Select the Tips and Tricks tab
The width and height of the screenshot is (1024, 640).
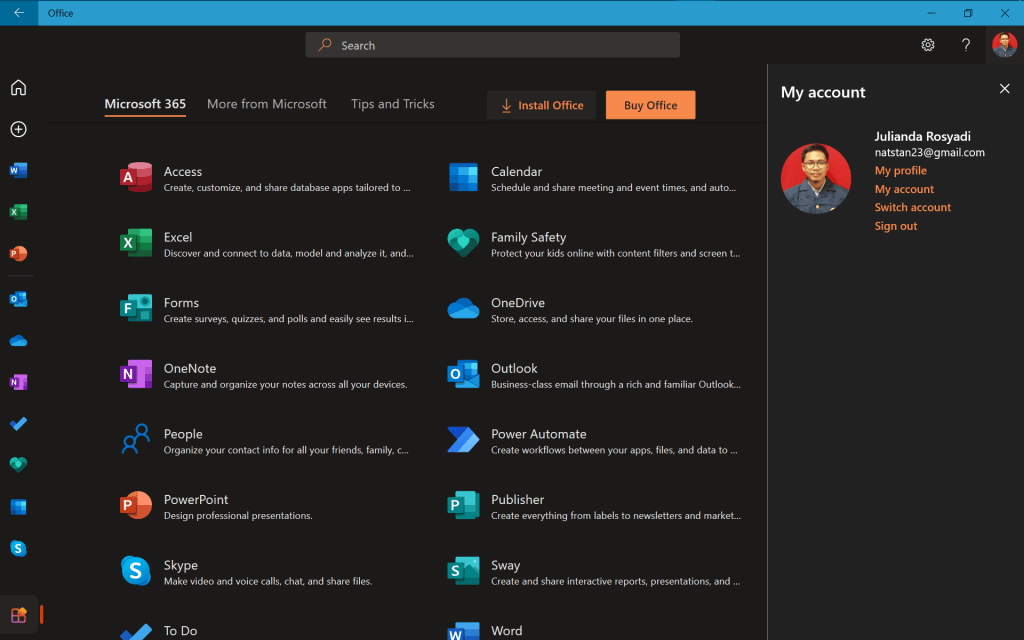(392, 104)
